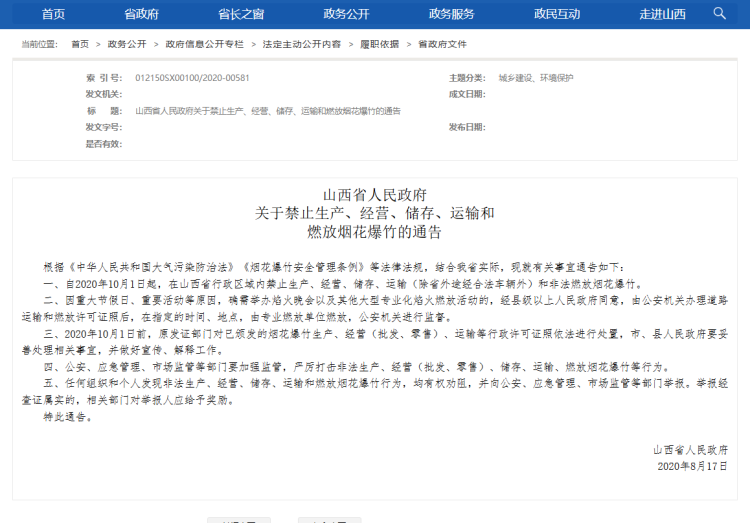Click the 履职依据 breadcrumb link

tap(379, 45)
